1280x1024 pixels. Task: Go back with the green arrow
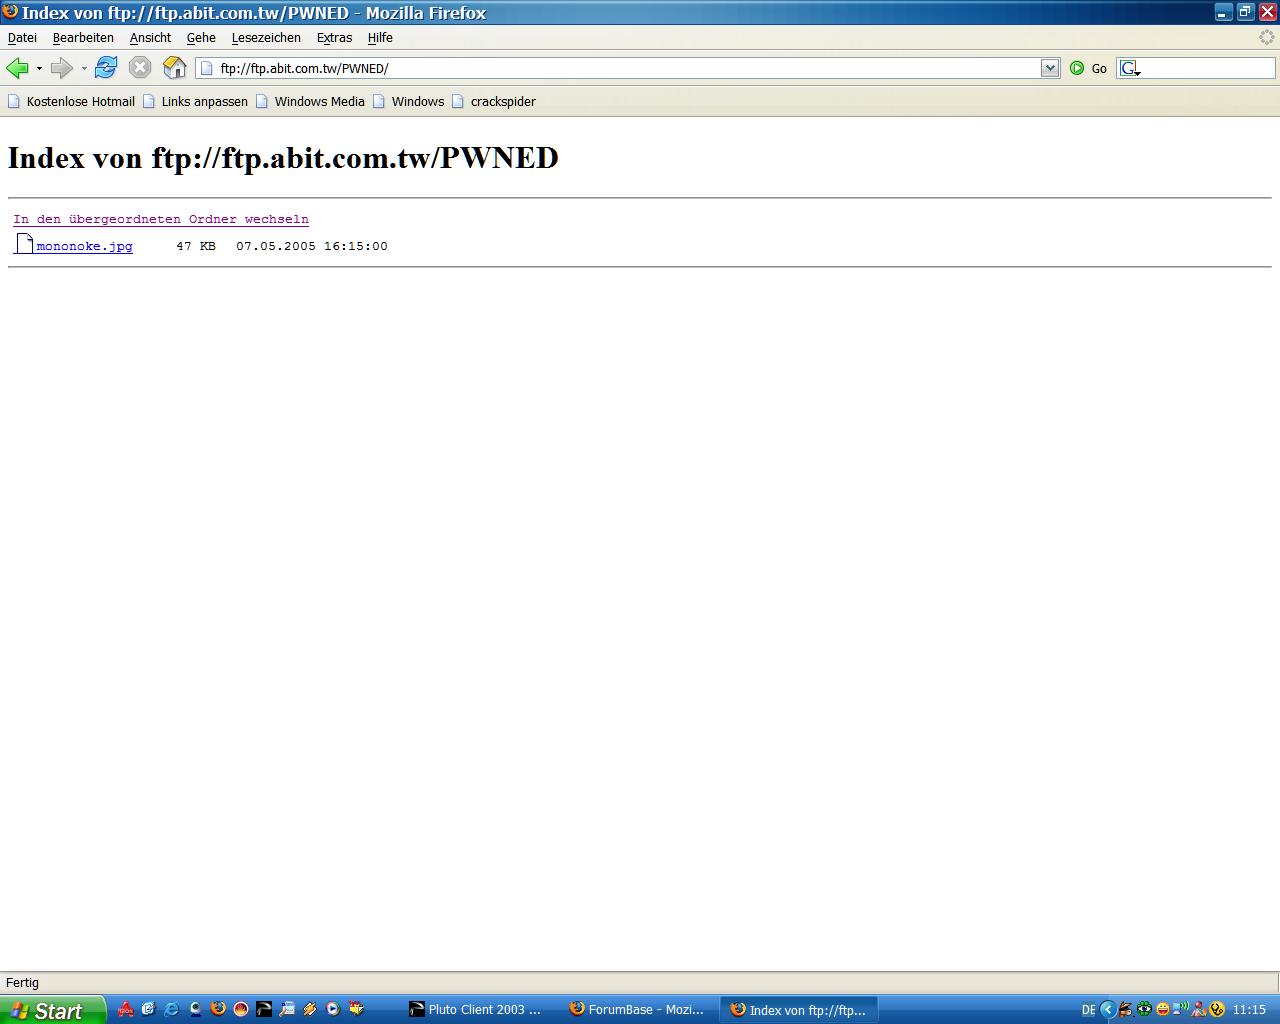pos(17,68)
